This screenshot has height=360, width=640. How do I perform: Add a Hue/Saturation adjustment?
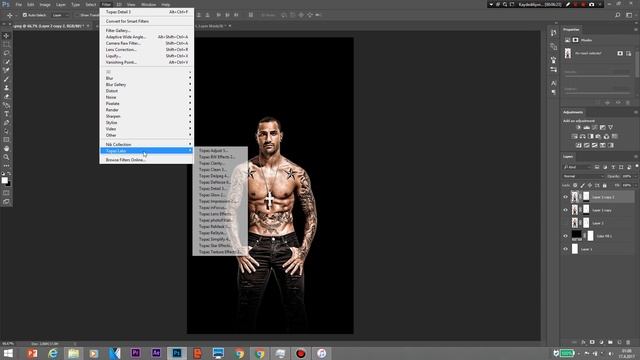[575, 136]
